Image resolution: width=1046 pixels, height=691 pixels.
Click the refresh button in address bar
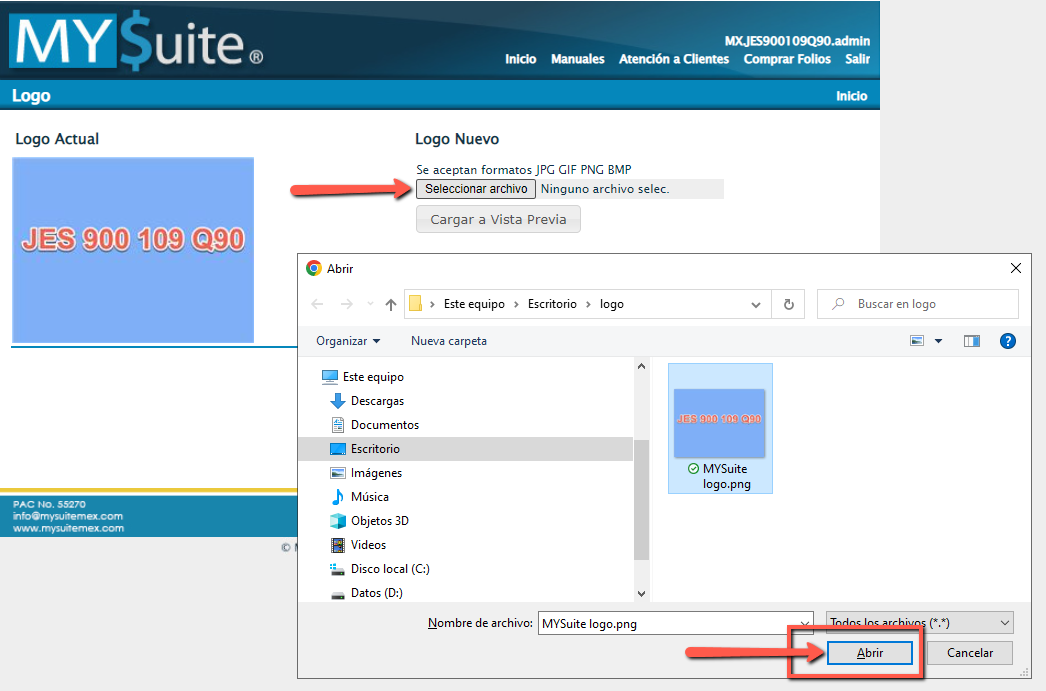point(789,304)
